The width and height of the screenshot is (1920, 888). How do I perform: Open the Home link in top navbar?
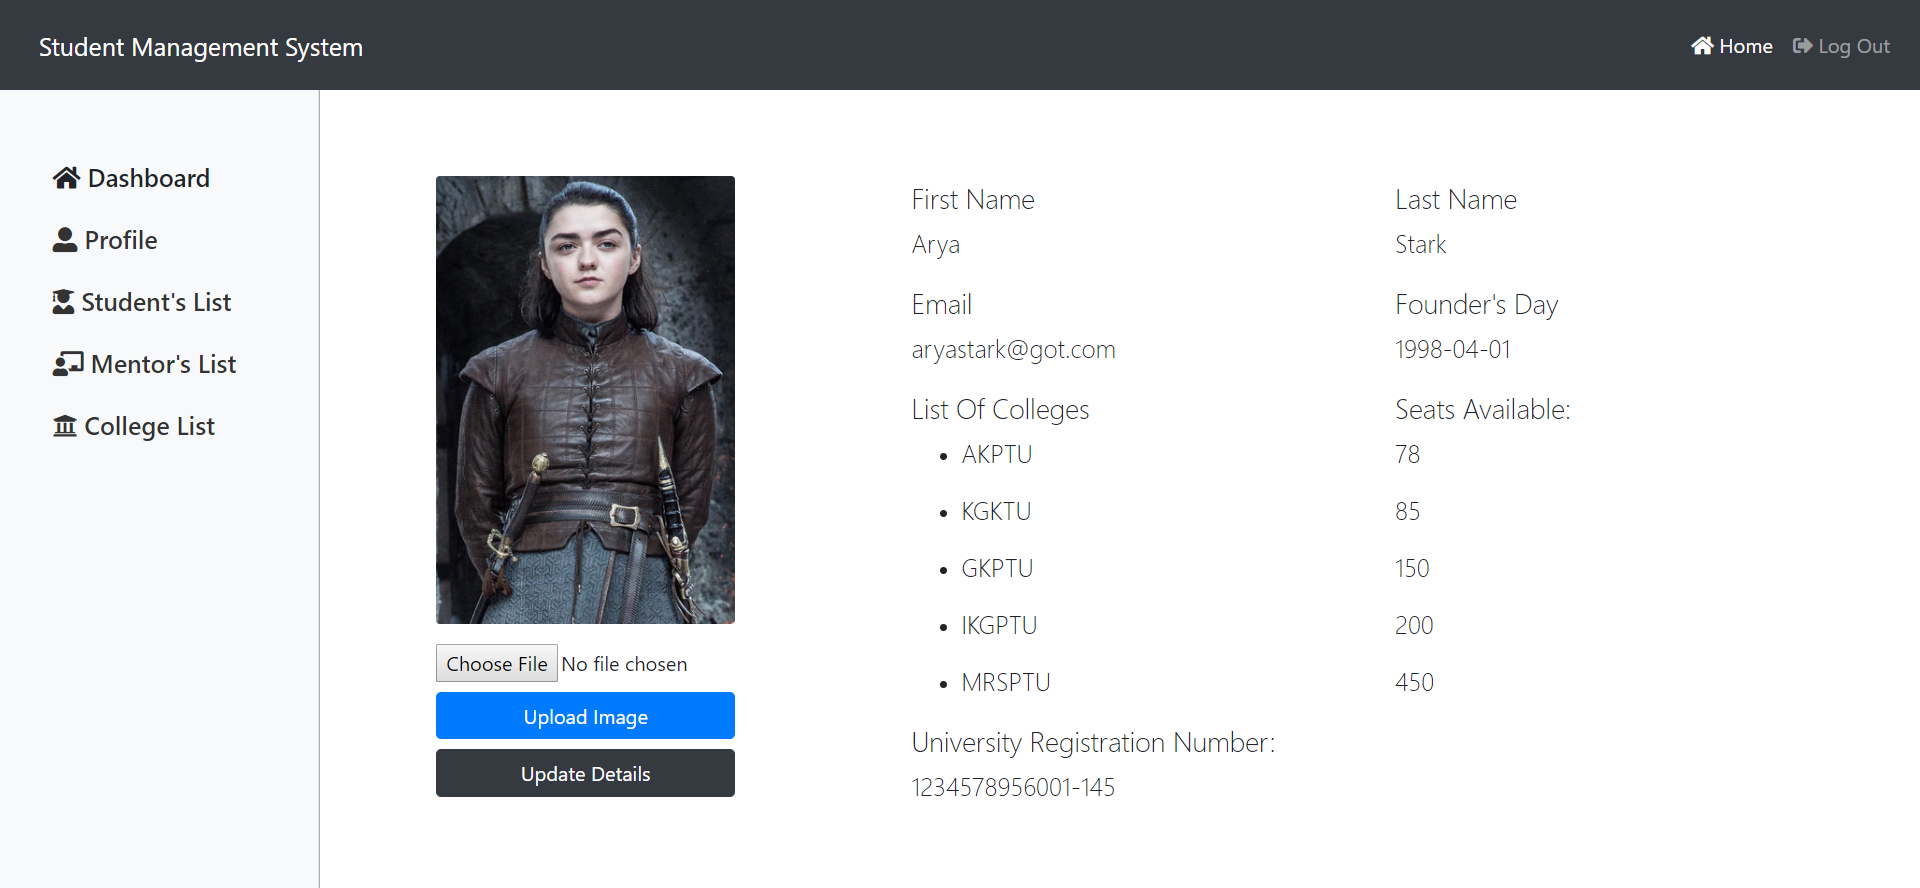(1732, 46)
